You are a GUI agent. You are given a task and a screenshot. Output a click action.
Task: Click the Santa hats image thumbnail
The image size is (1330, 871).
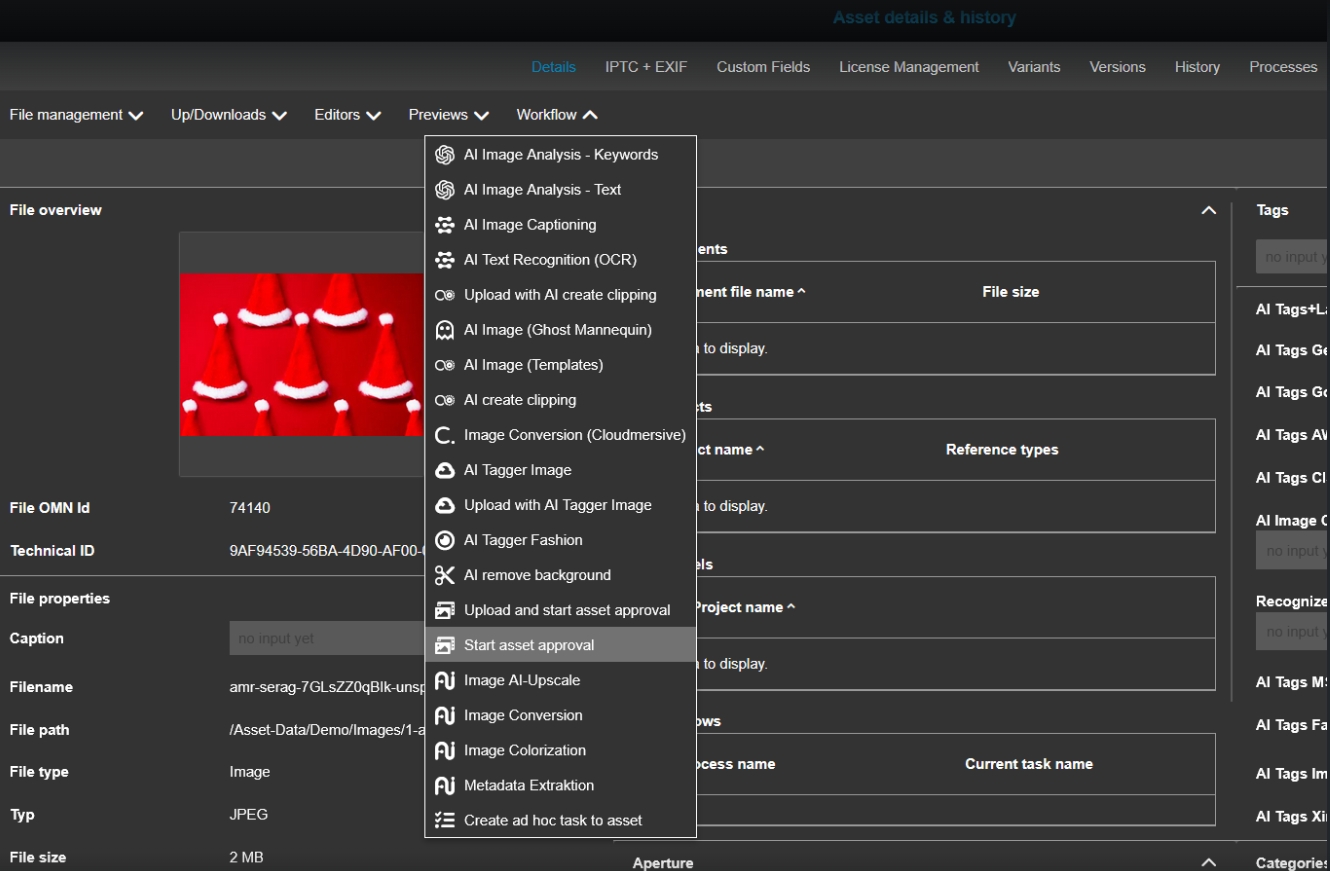pyautogui.click(x=302, y=354)
